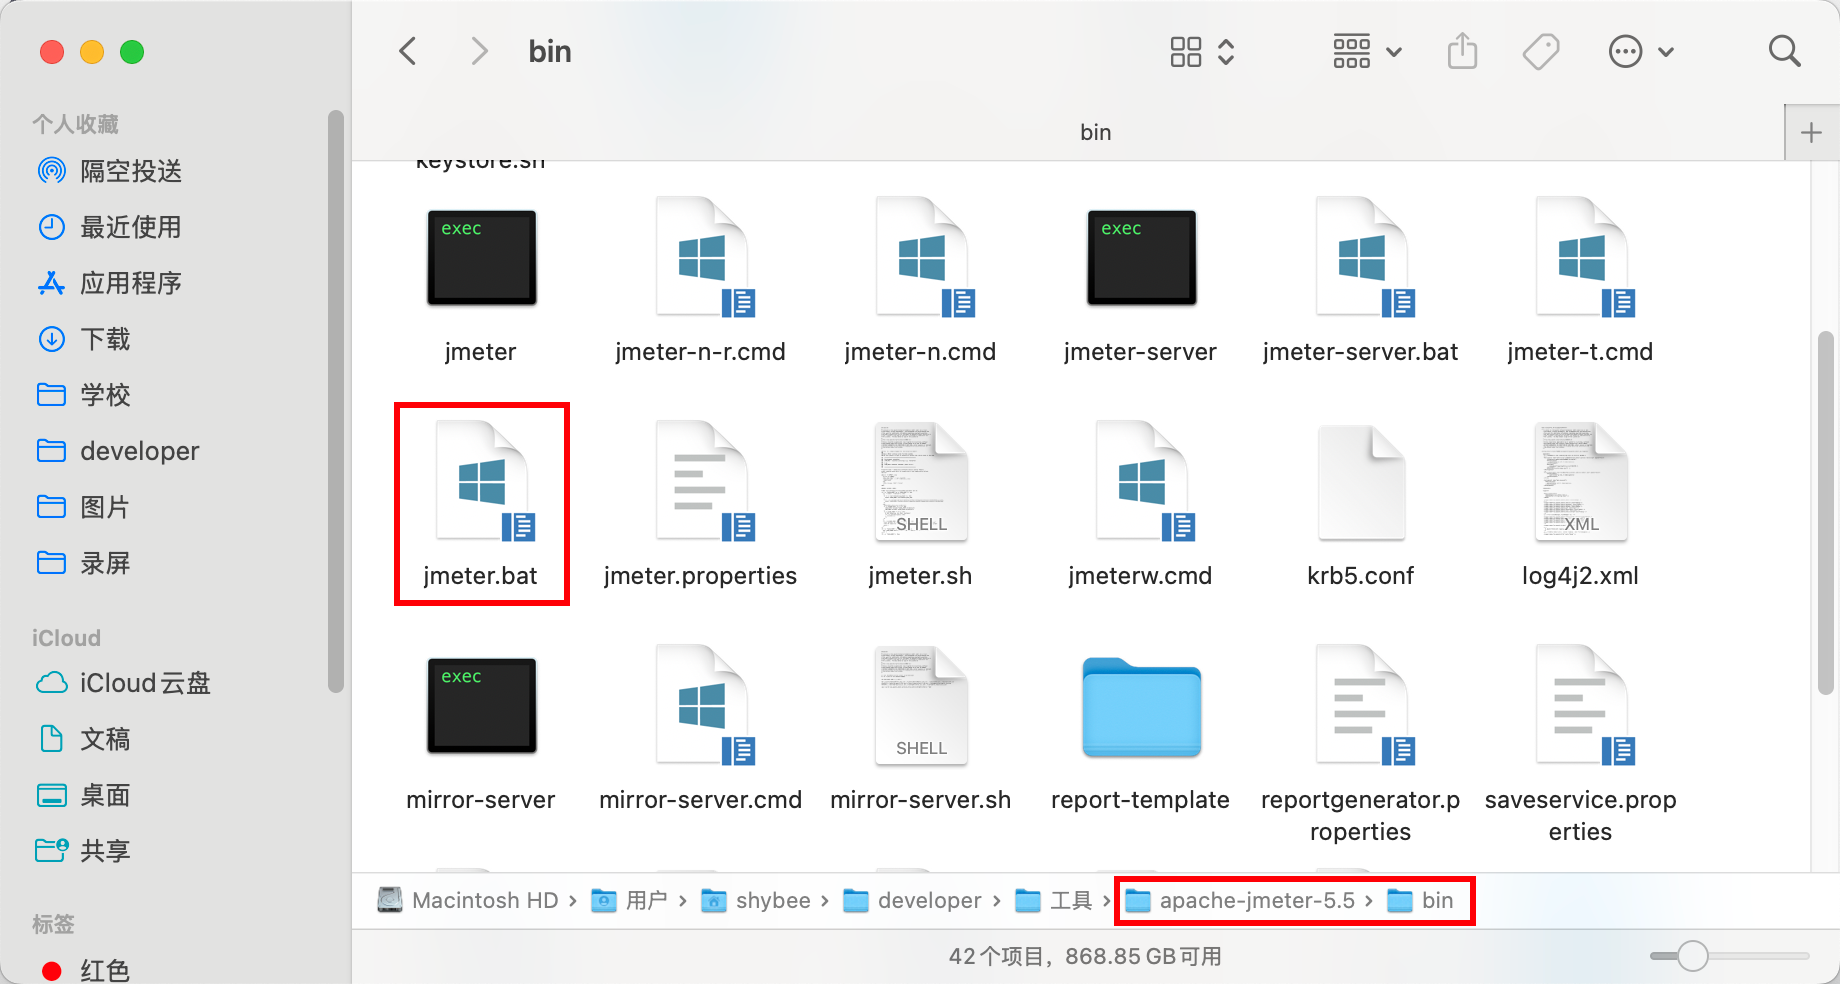Select the jmeter-n-r.cmd file

tap(700, 282)
